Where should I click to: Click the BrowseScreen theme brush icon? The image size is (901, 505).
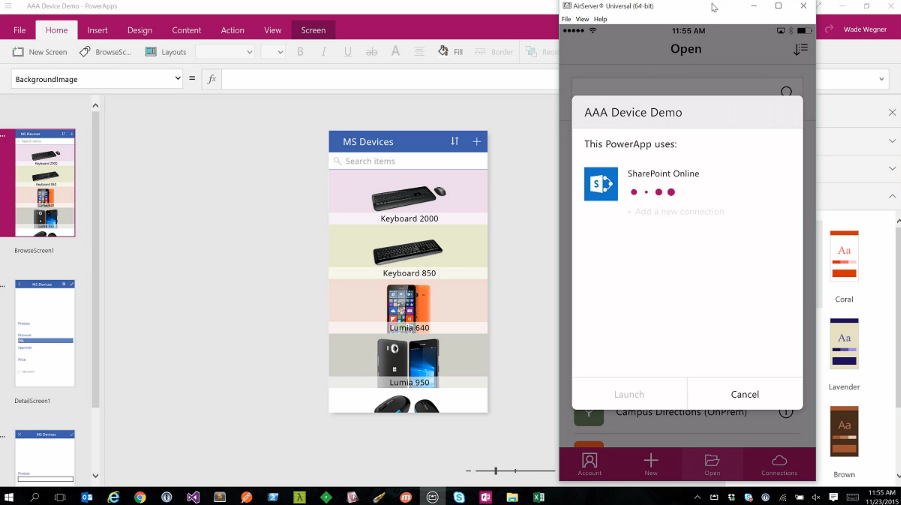85,52
